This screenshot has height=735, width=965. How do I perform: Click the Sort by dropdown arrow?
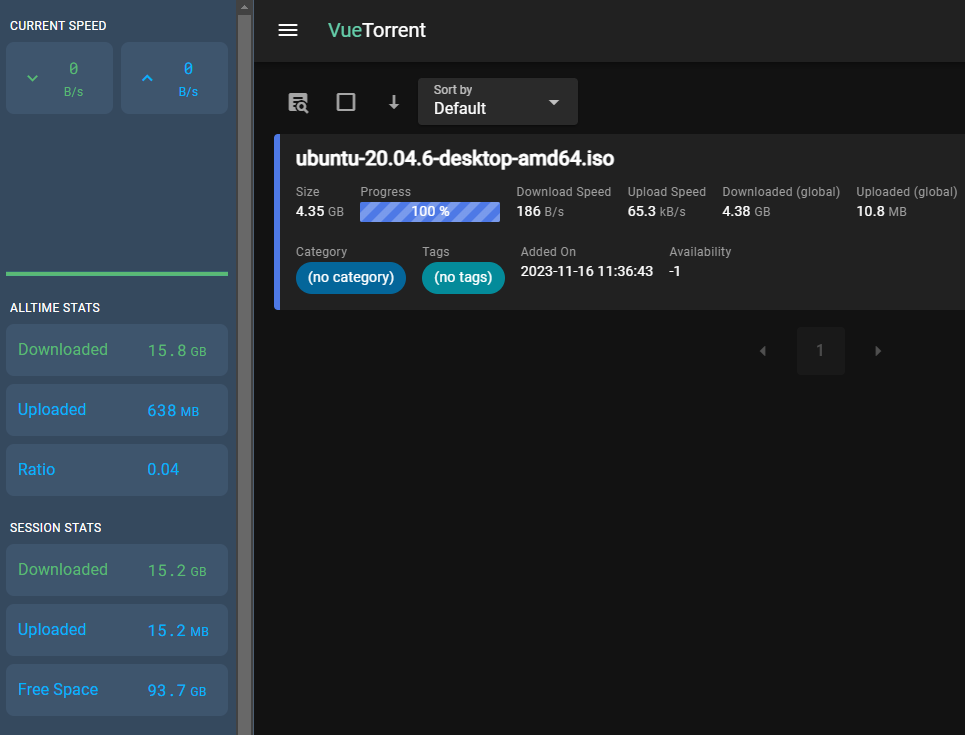point(554,102)
